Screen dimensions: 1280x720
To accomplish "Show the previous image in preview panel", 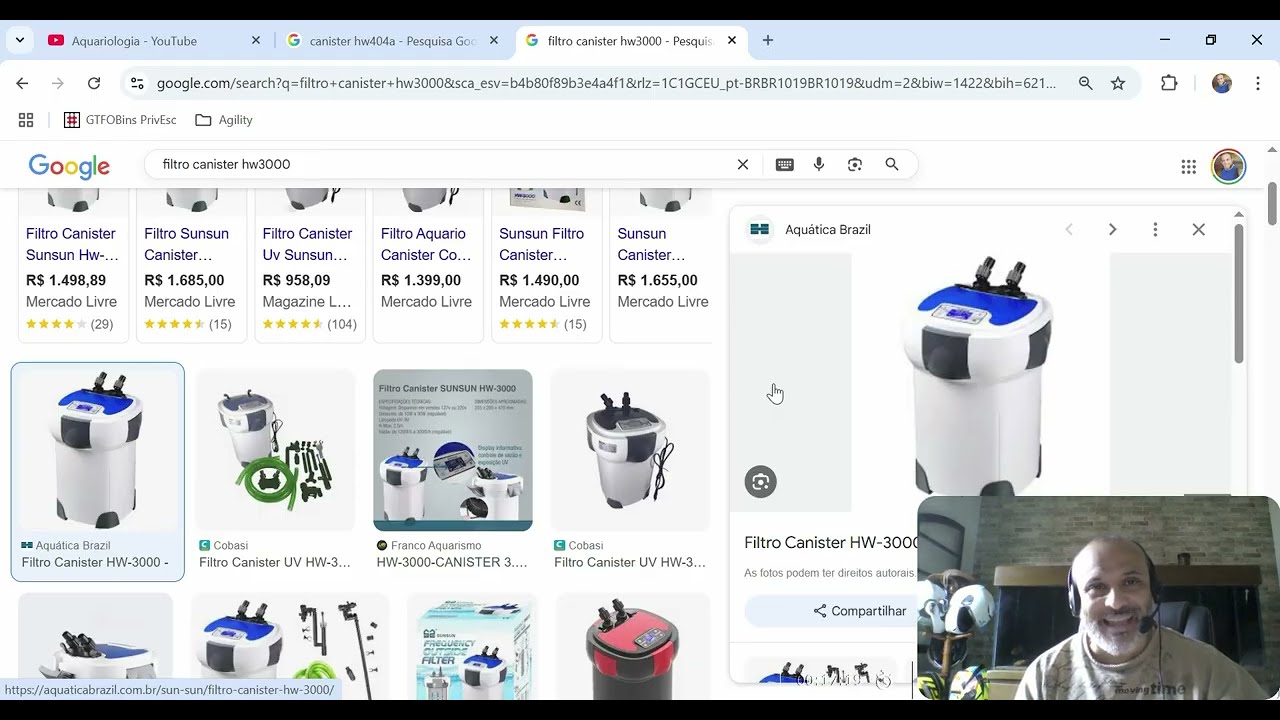I will pos(1069,230).
